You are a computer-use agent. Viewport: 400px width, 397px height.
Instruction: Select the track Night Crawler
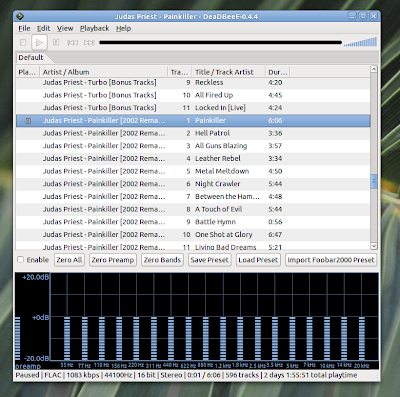point(193,184)
